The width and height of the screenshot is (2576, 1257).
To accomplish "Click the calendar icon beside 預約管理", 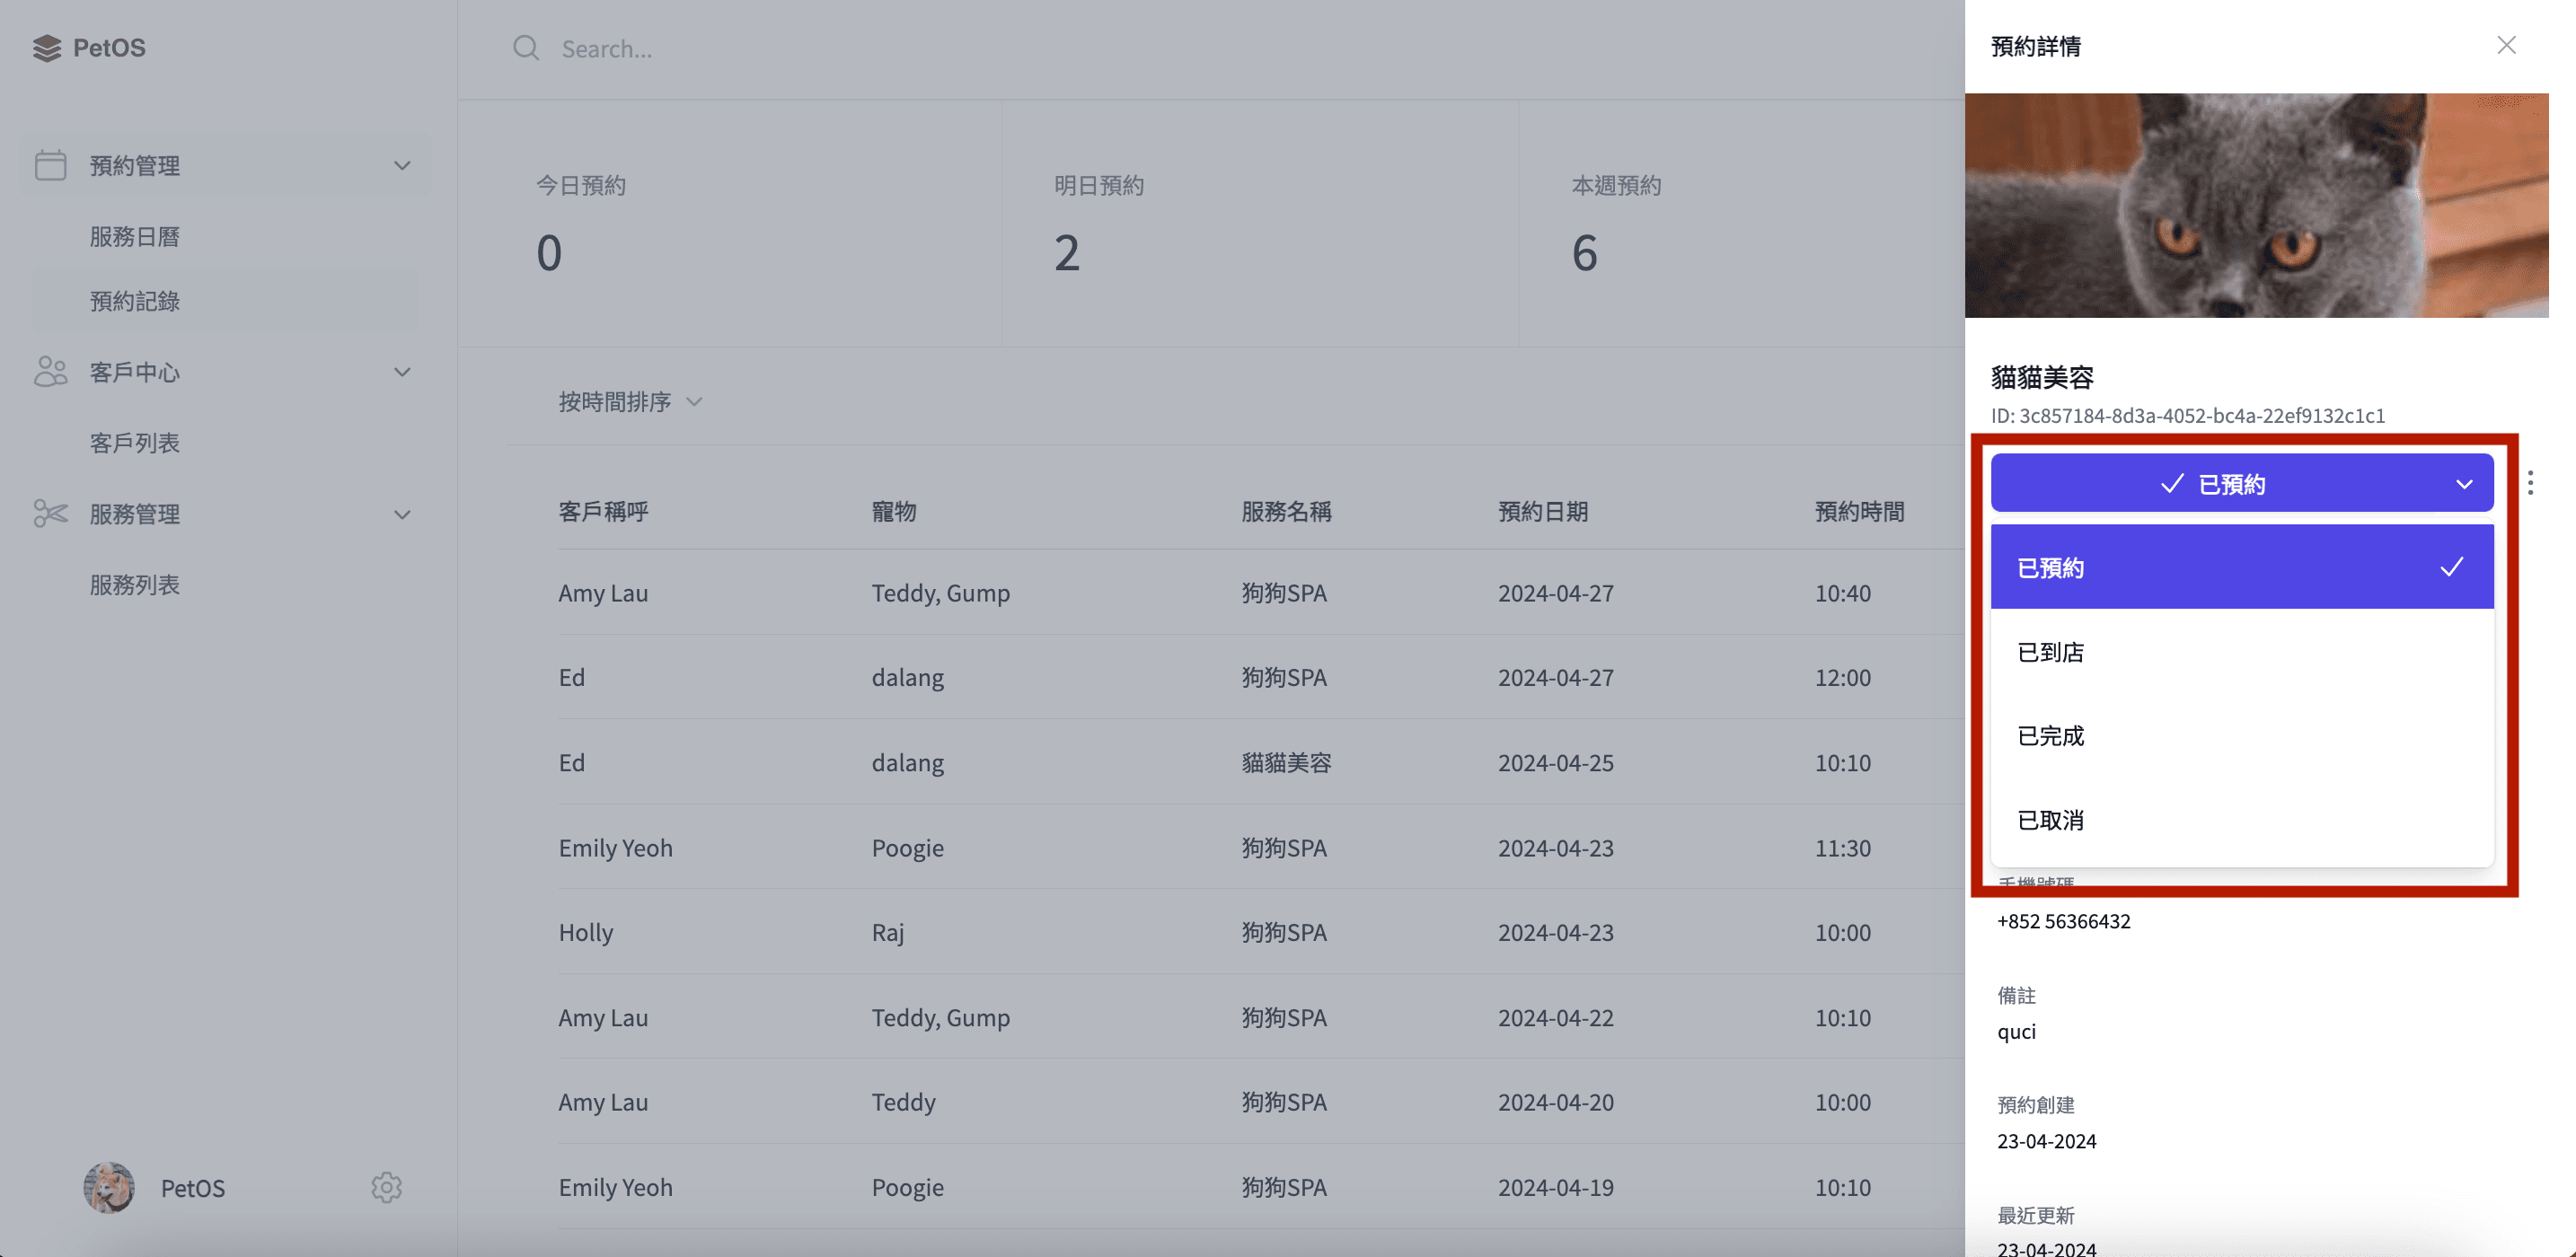I will point(50,165).
